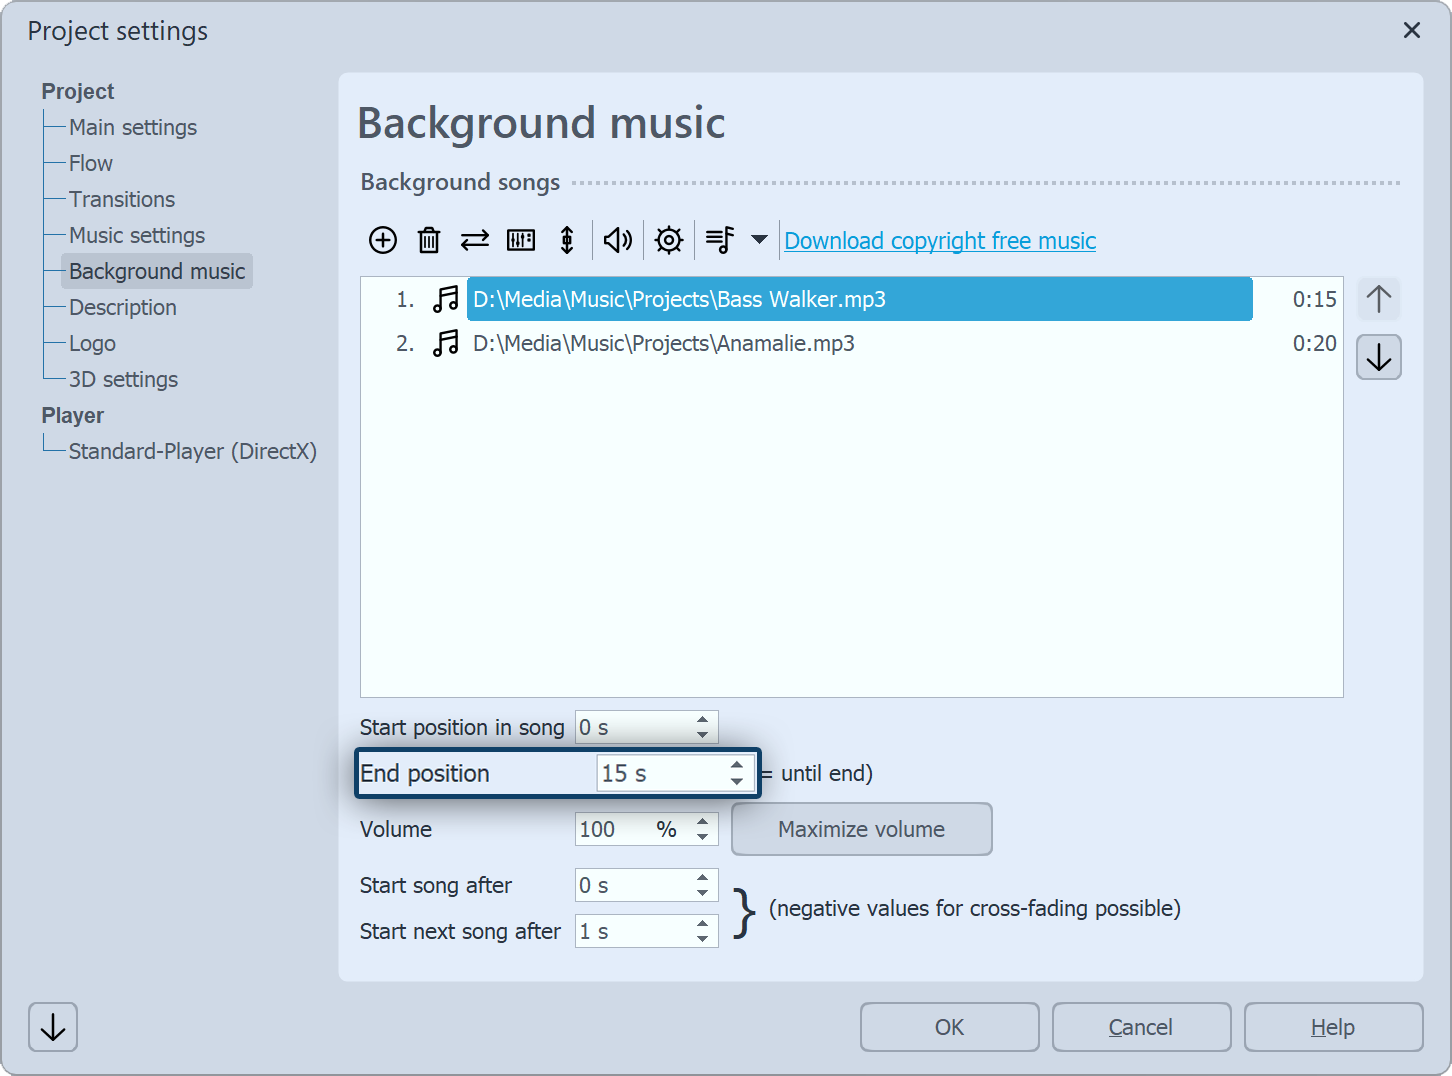Decrease the Volume percentage value

(x=703, y=837)
